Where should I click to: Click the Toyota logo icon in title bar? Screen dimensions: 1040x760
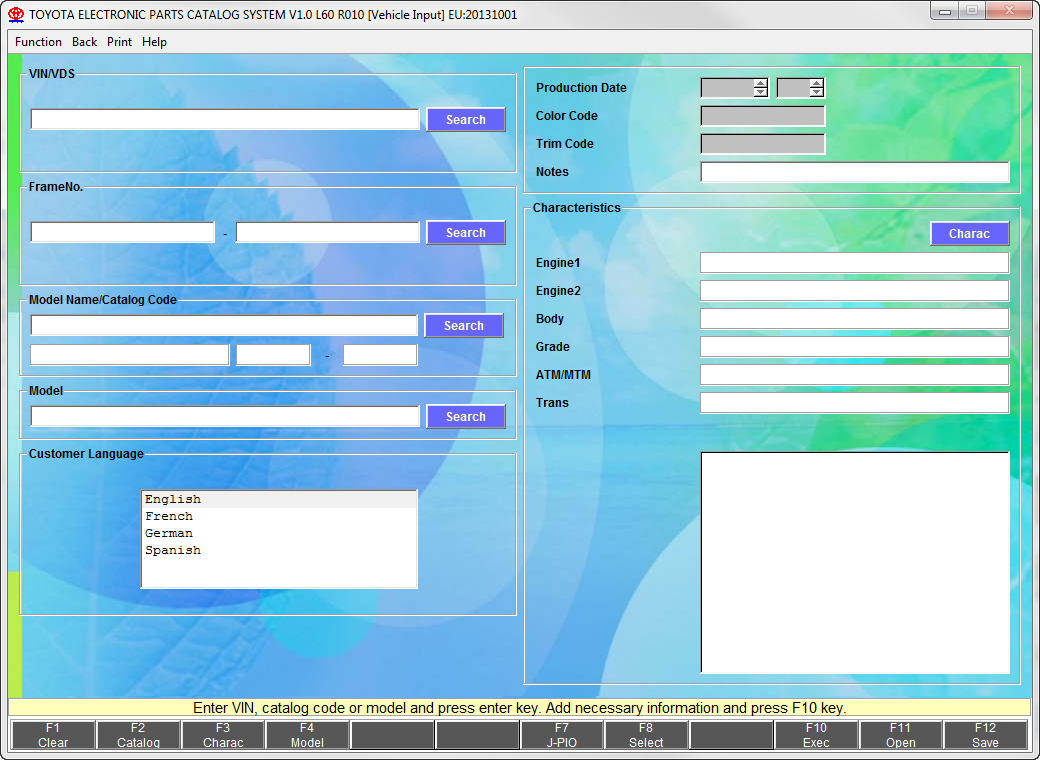point(16,15)
